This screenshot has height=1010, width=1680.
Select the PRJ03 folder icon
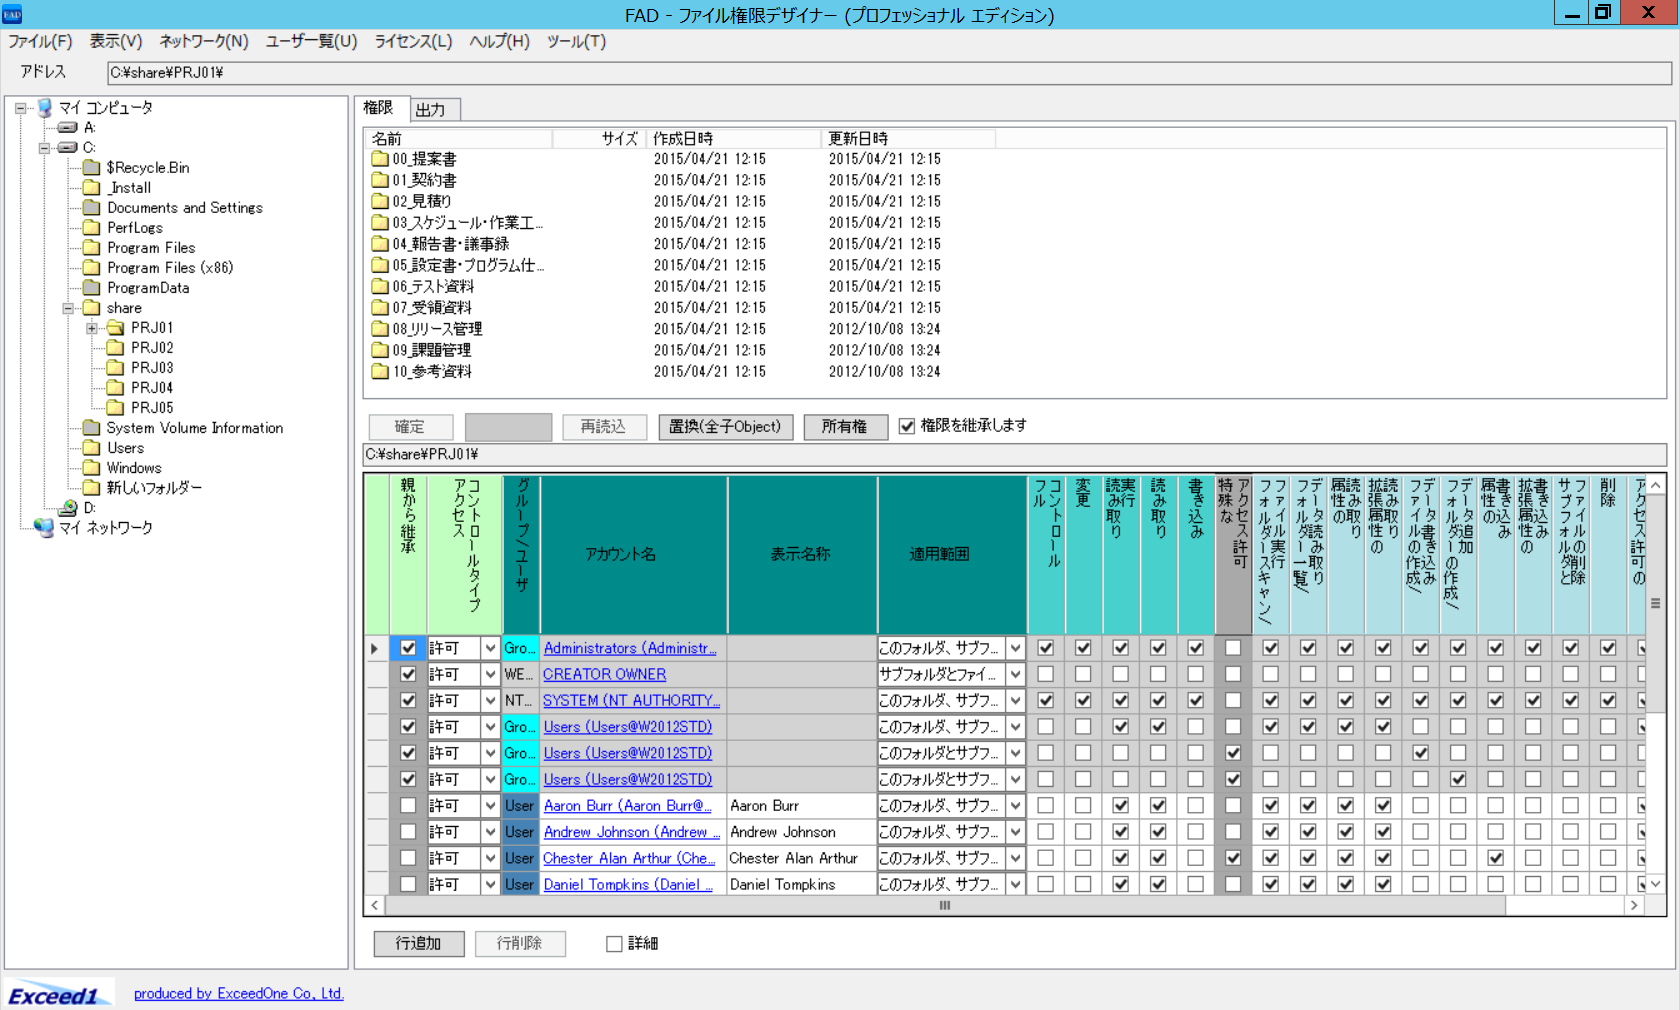pos(116,367)
